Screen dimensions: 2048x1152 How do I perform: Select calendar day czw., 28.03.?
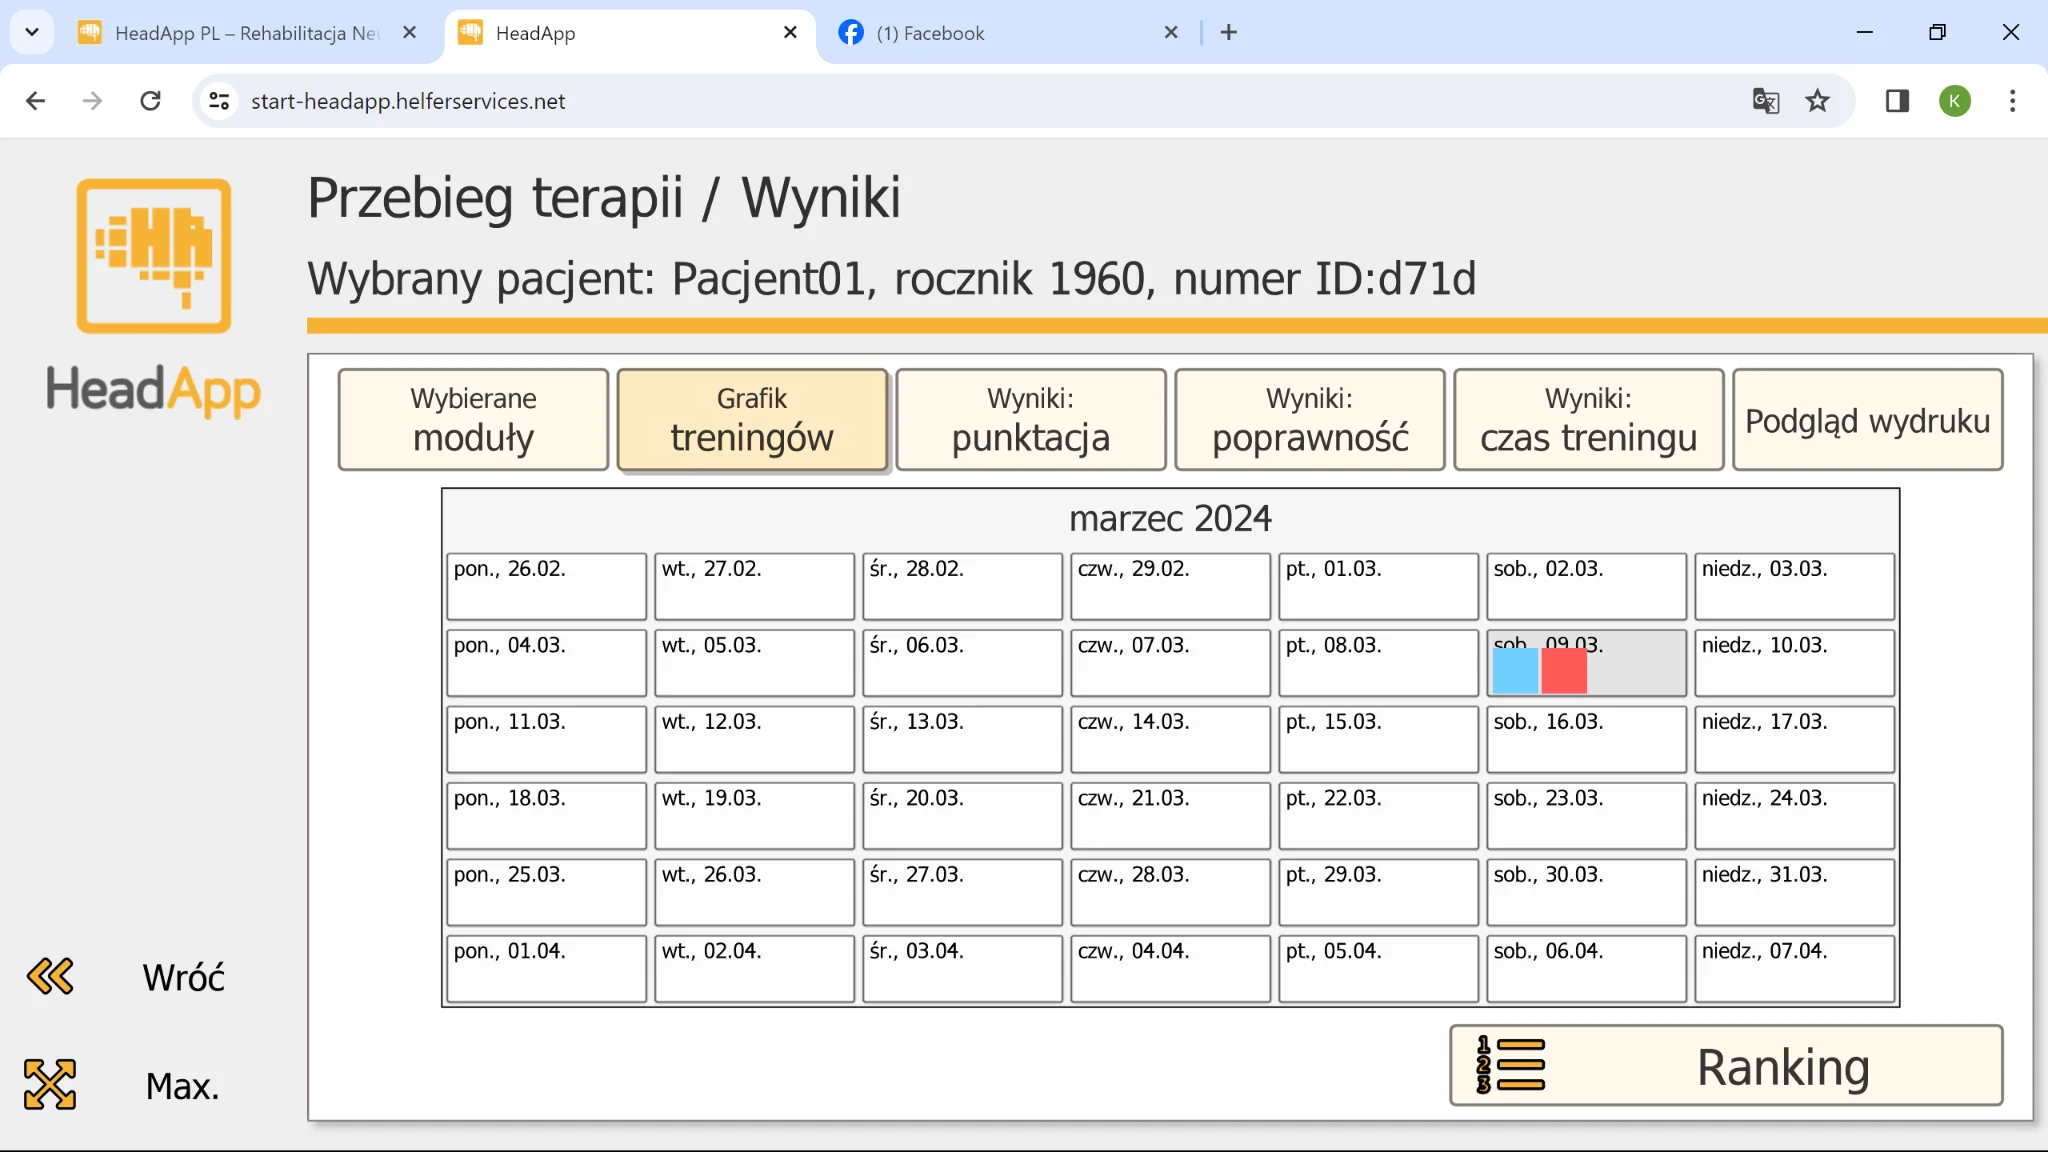[1170, 892]
